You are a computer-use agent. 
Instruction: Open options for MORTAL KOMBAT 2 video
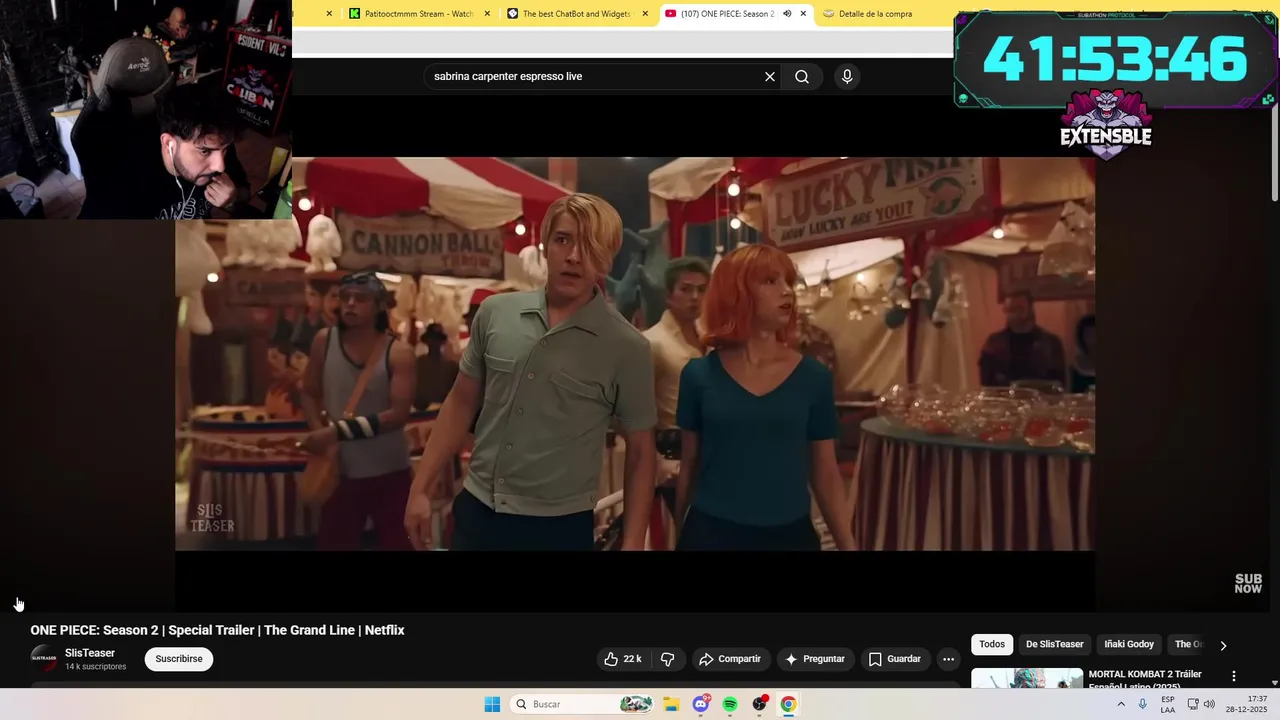tap(1233, 676)
